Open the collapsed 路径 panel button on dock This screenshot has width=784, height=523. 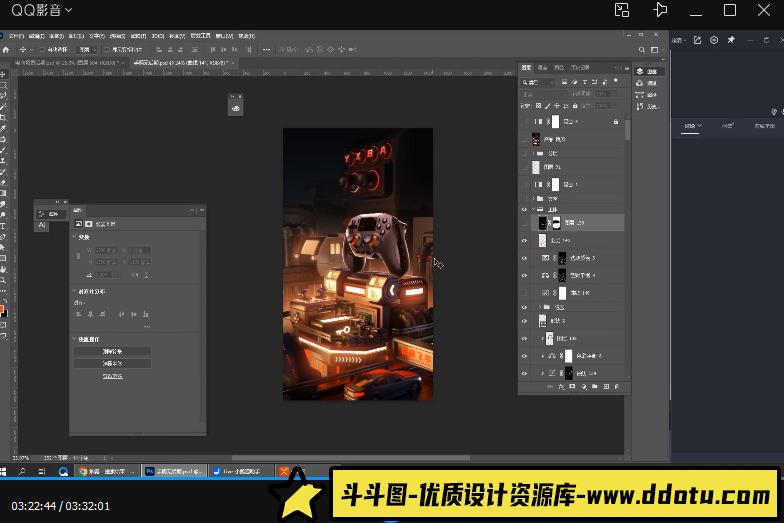click(x=647, y=94)
